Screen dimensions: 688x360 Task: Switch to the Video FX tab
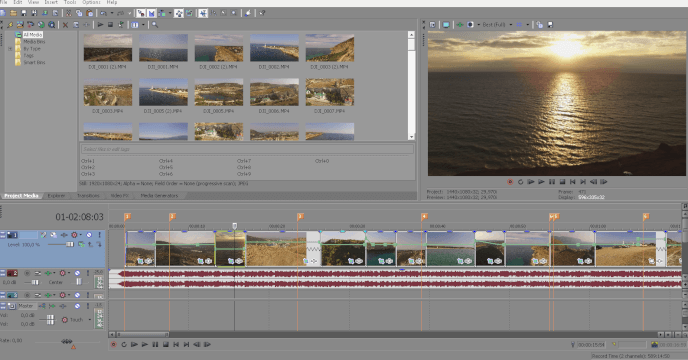tap(119, 196)
